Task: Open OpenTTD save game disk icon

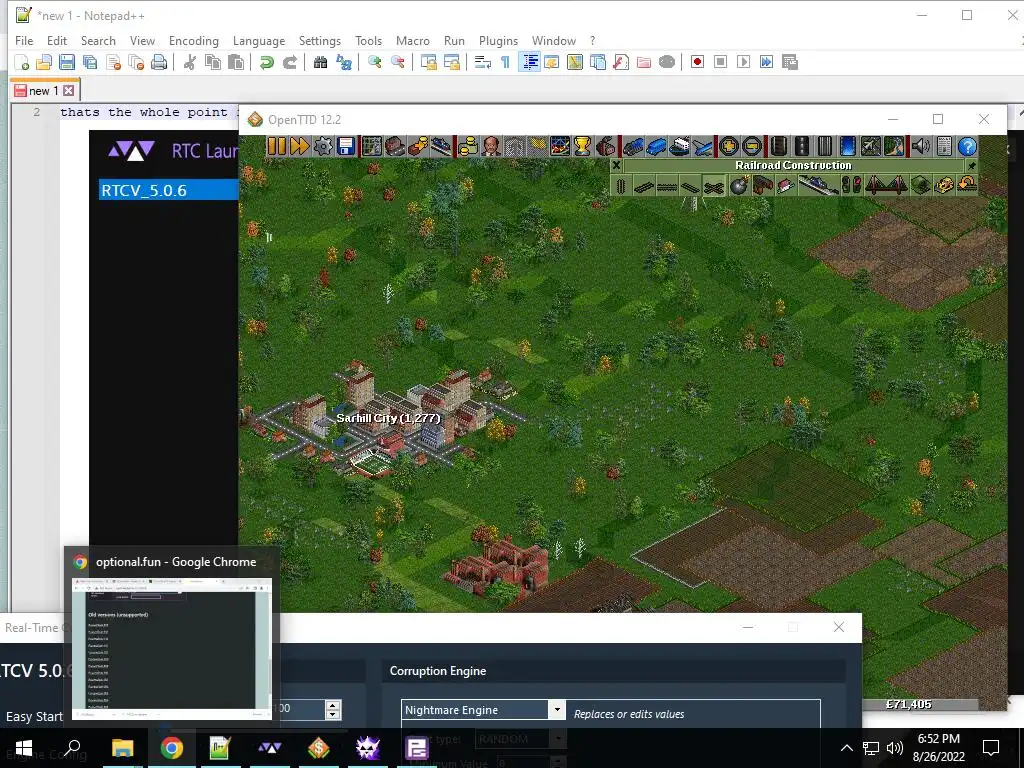Action: point(345,146)
